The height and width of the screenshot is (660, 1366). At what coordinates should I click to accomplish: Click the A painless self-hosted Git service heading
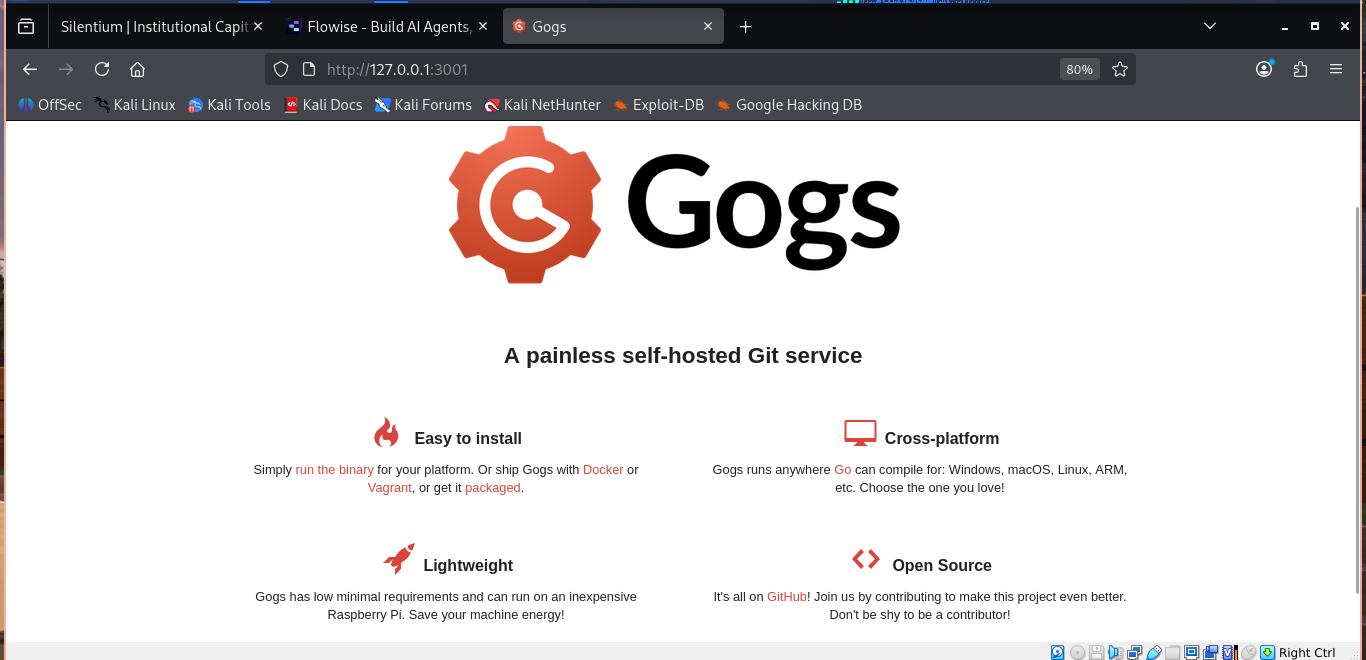[683, 355]
